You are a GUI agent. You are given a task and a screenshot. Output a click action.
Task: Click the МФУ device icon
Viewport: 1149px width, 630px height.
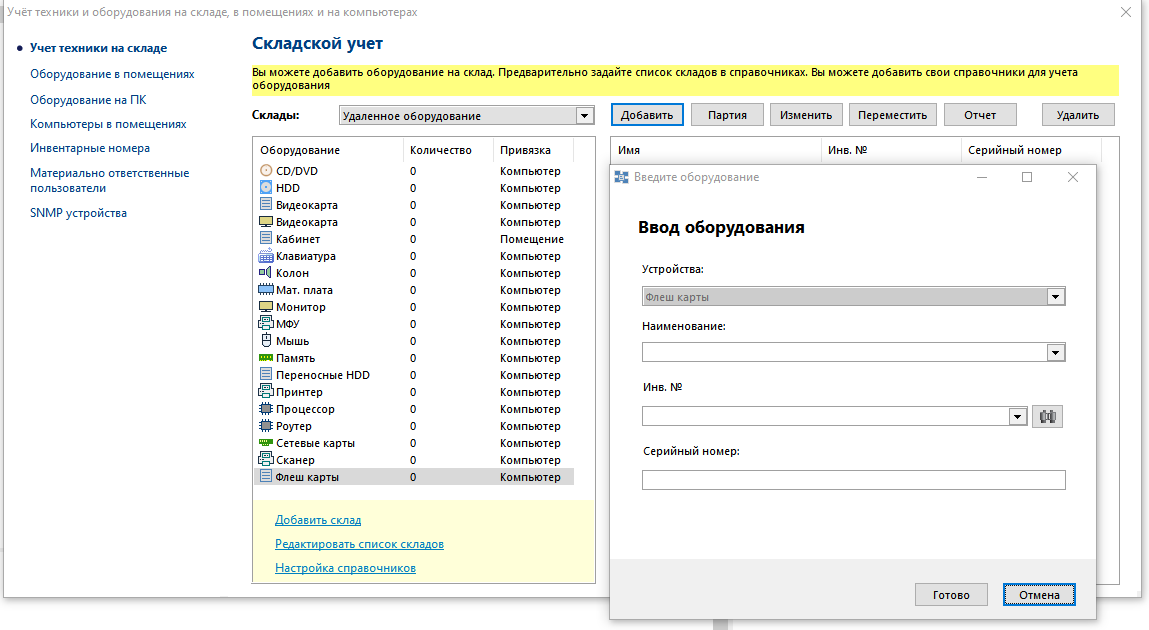pos(265,323)
